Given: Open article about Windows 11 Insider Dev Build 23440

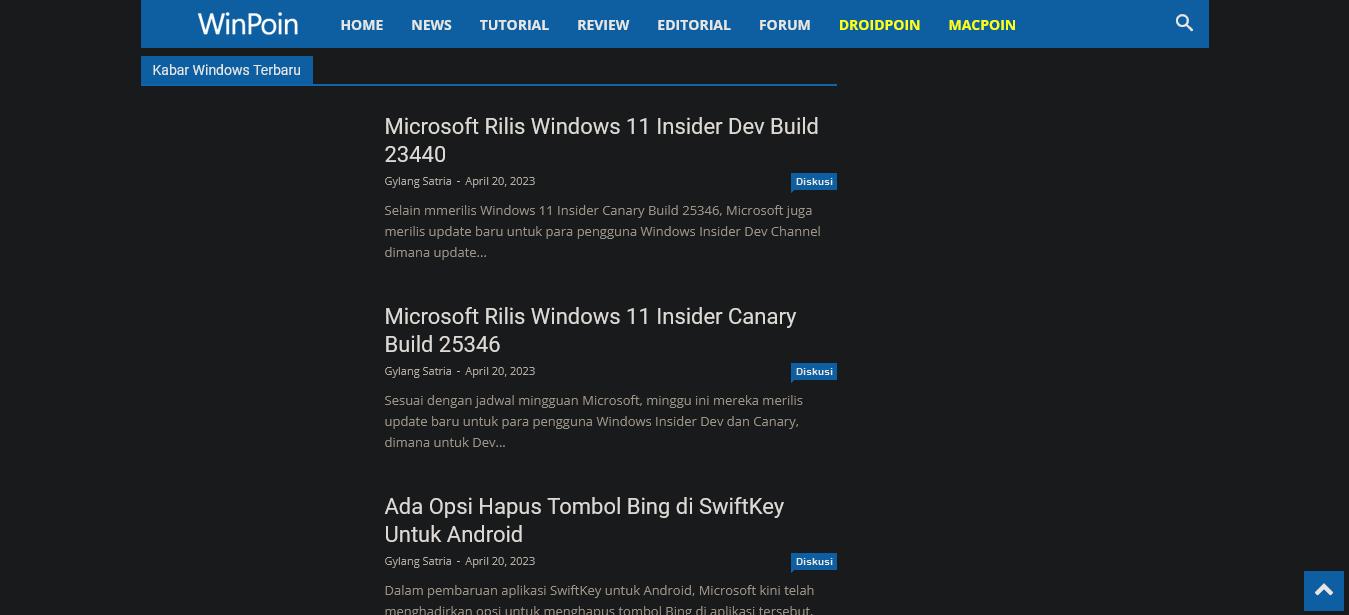Looking at the screenshot, I should click(601, 140).
